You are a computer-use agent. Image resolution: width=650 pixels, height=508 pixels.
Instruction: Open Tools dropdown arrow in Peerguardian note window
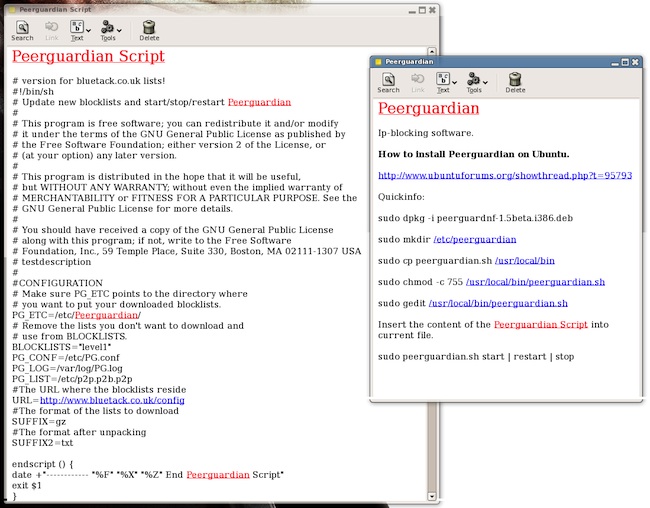(485, 82)
